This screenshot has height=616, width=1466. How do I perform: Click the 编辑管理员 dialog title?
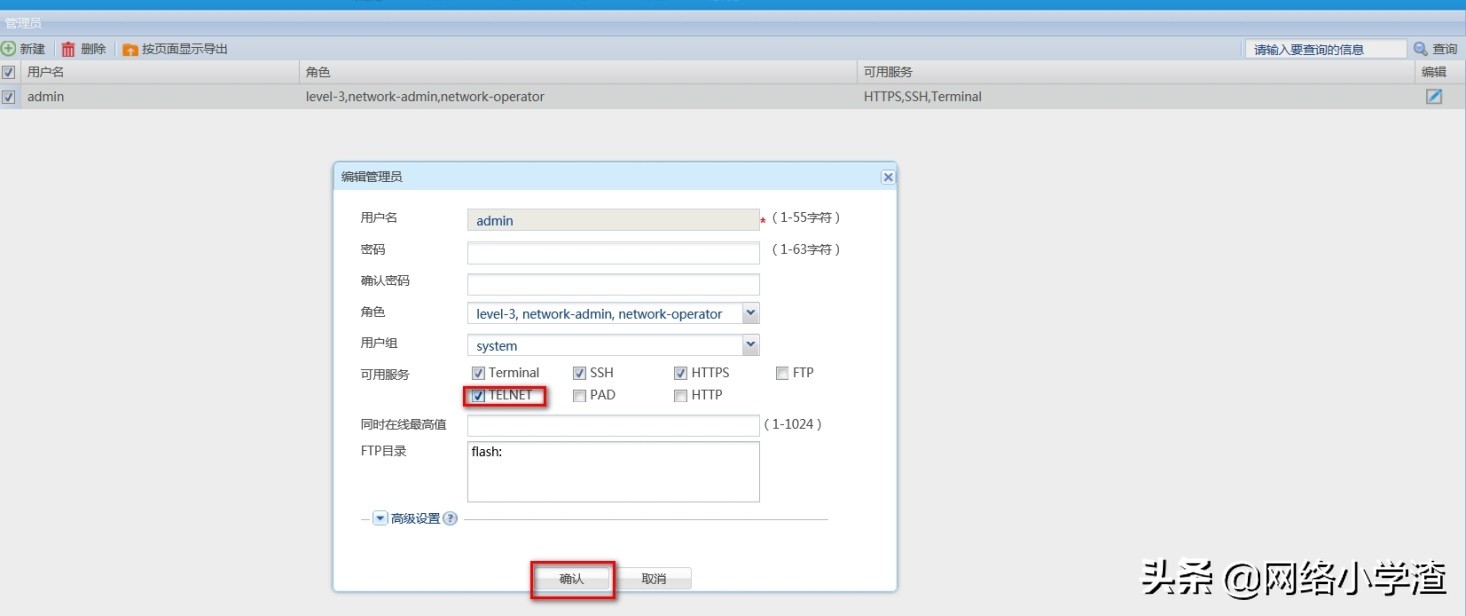(372, 177)
